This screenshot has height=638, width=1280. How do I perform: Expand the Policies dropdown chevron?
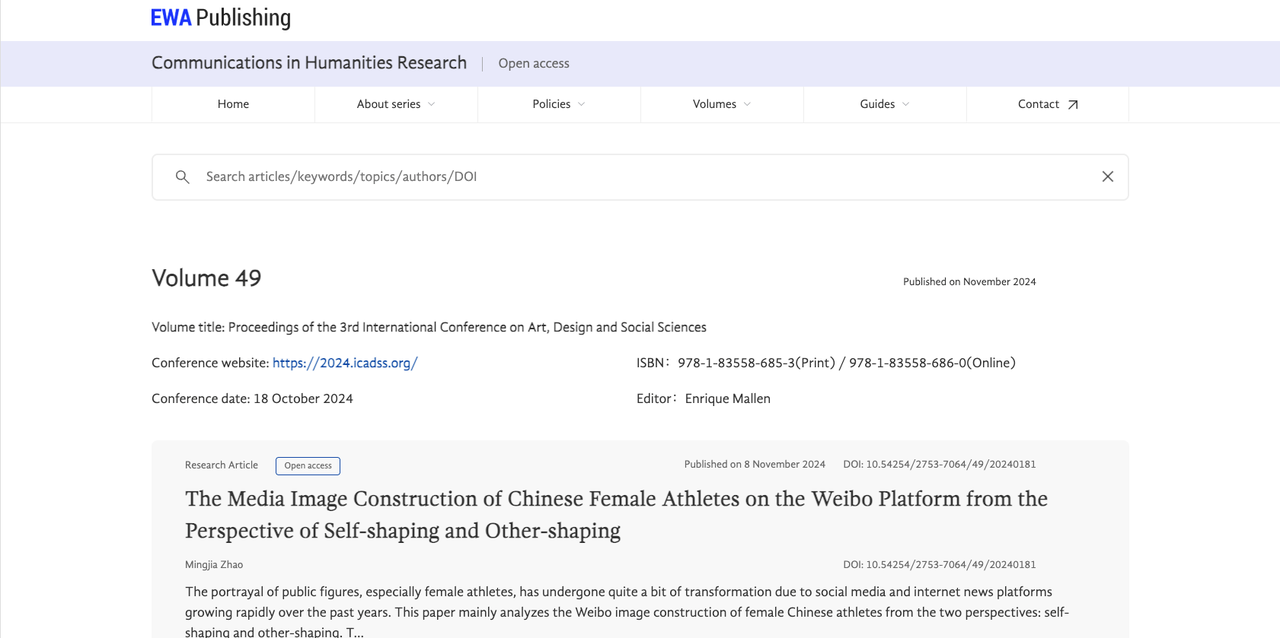click(x=581, y=105)
